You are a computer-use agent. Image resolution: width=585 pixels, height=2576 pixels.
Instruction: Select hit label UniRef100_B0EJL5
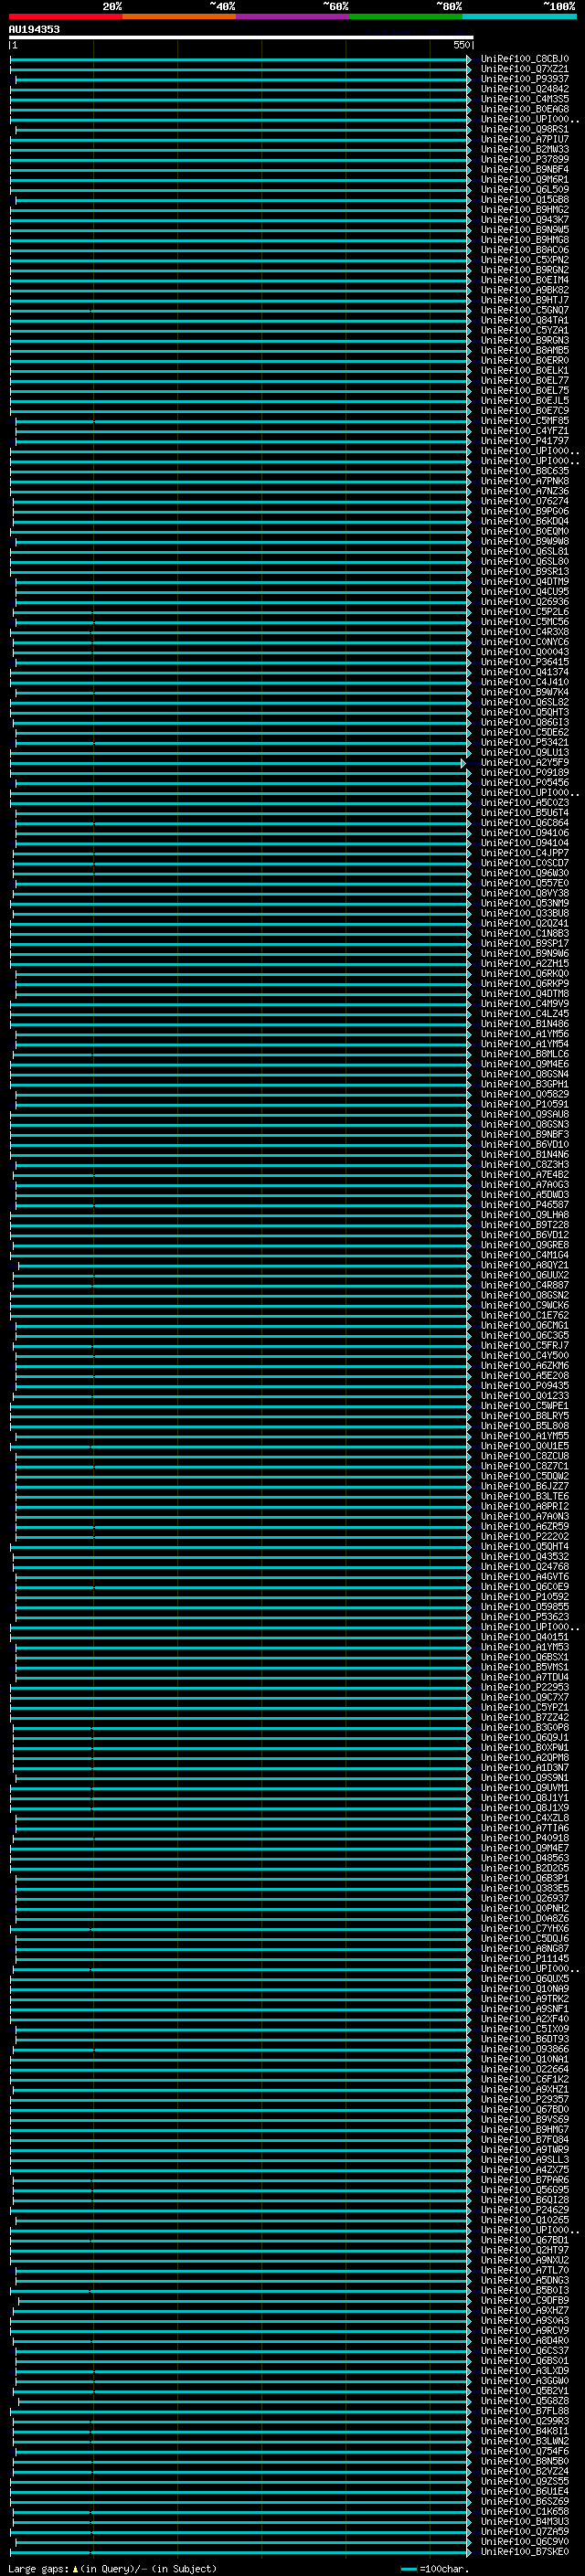point(525,400)
